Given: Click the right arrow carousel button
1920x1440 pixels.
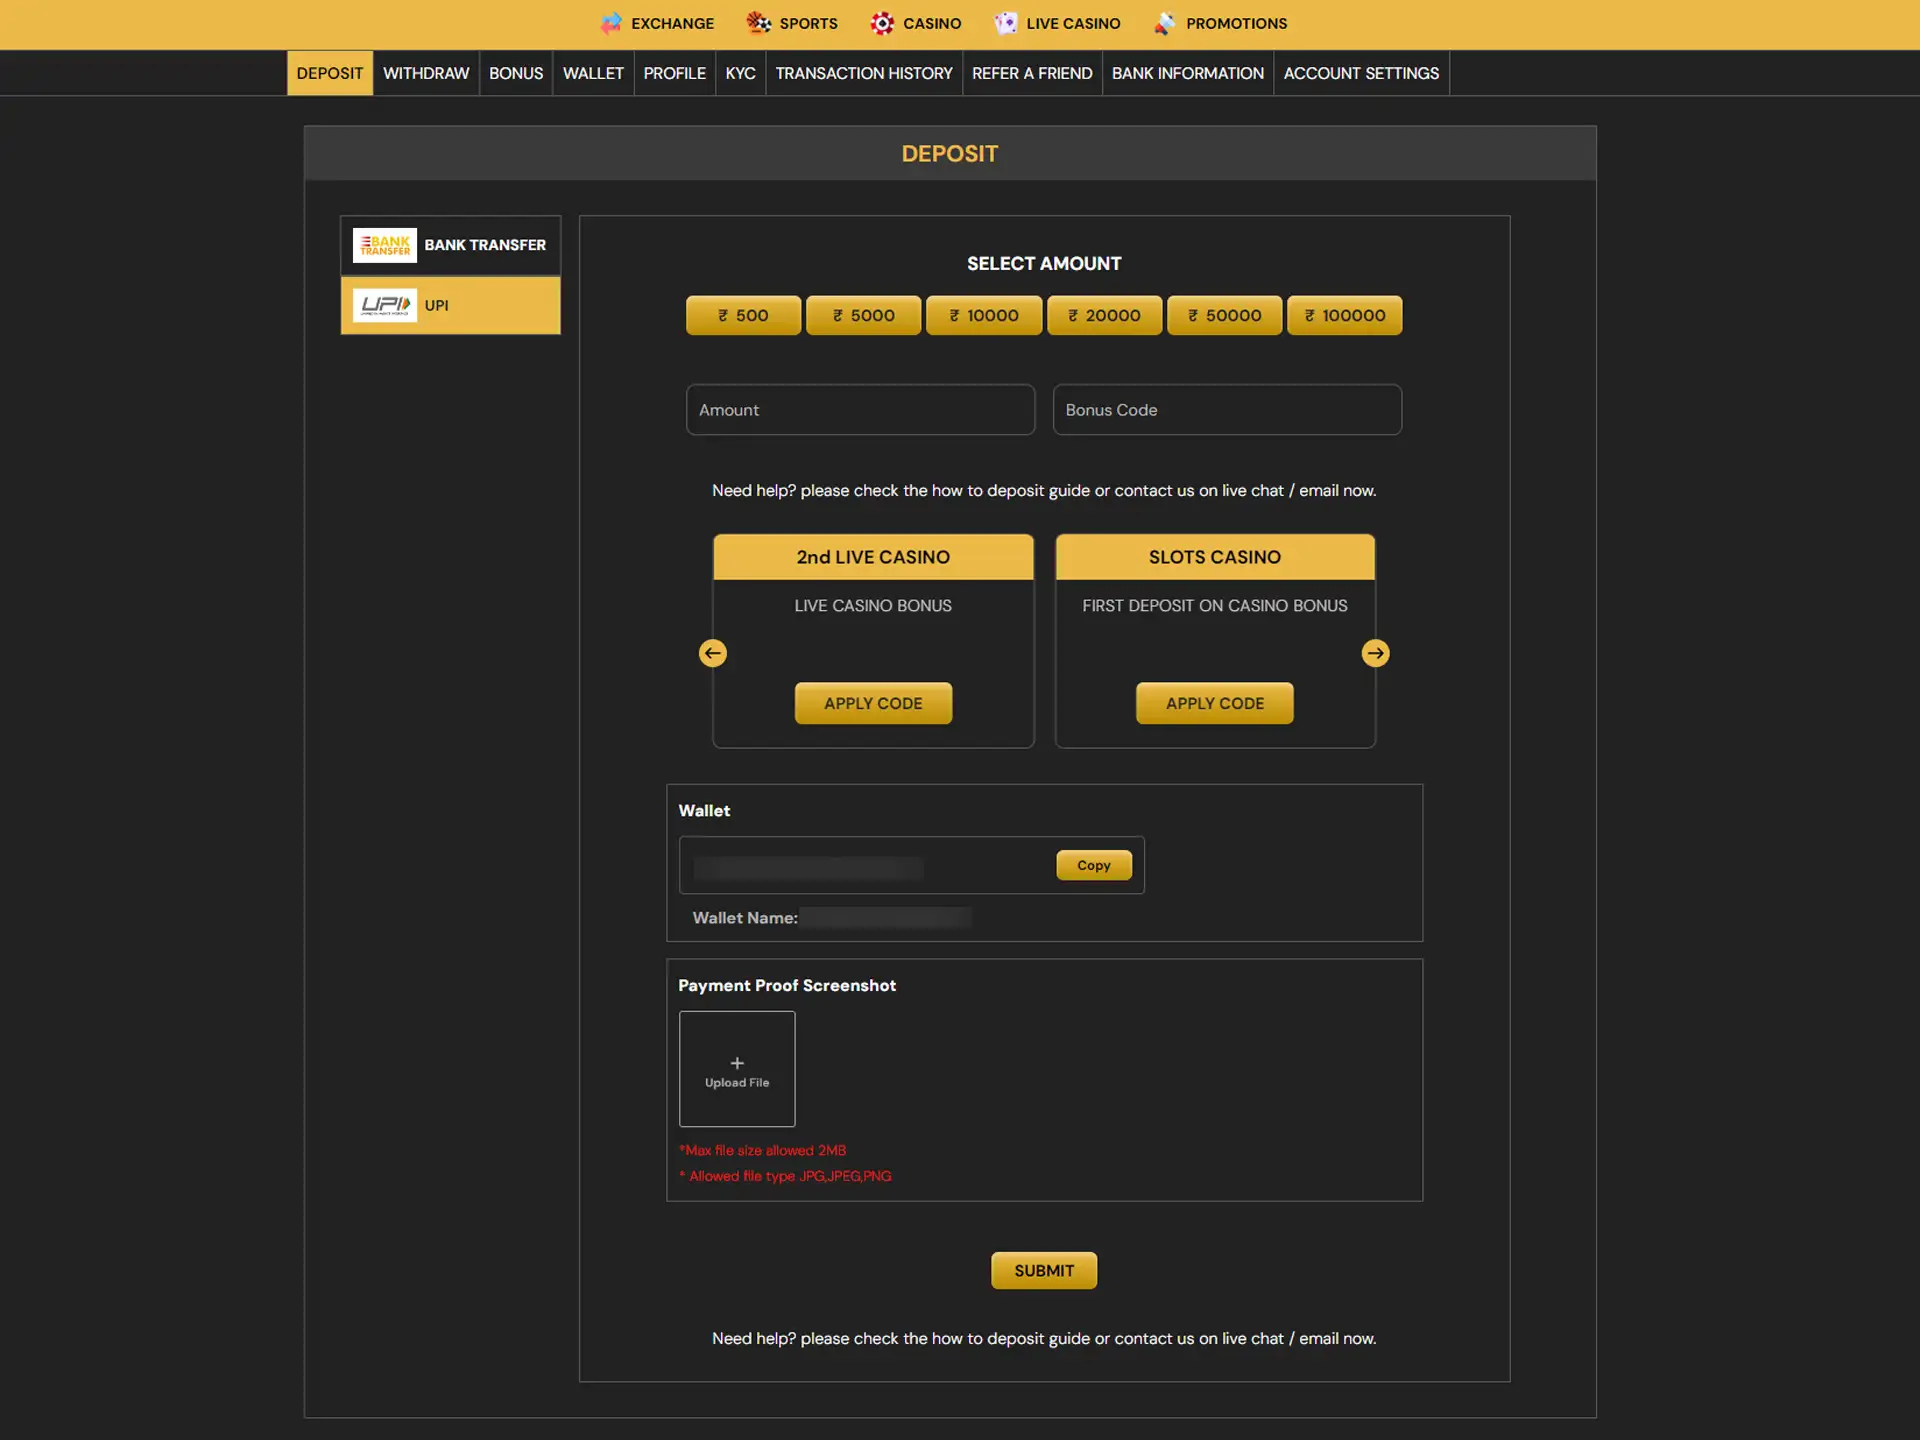Looking at the screenshot, I should tap(1374, 652).
